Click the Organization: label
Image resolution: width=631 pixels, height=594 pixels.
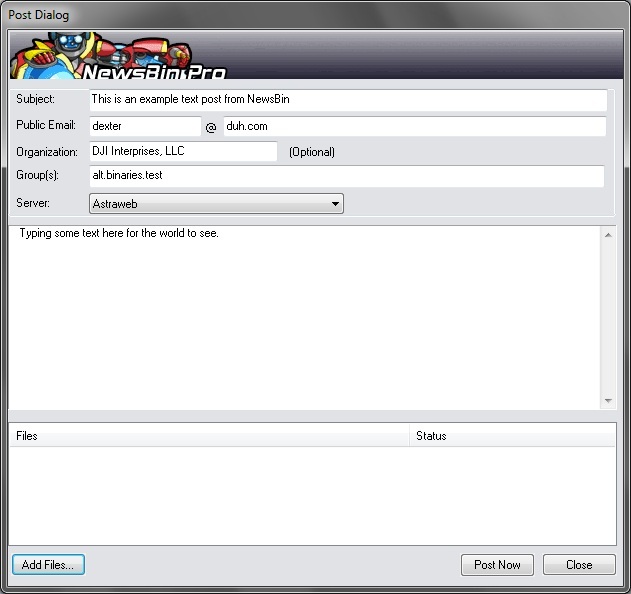click(47, 152)
